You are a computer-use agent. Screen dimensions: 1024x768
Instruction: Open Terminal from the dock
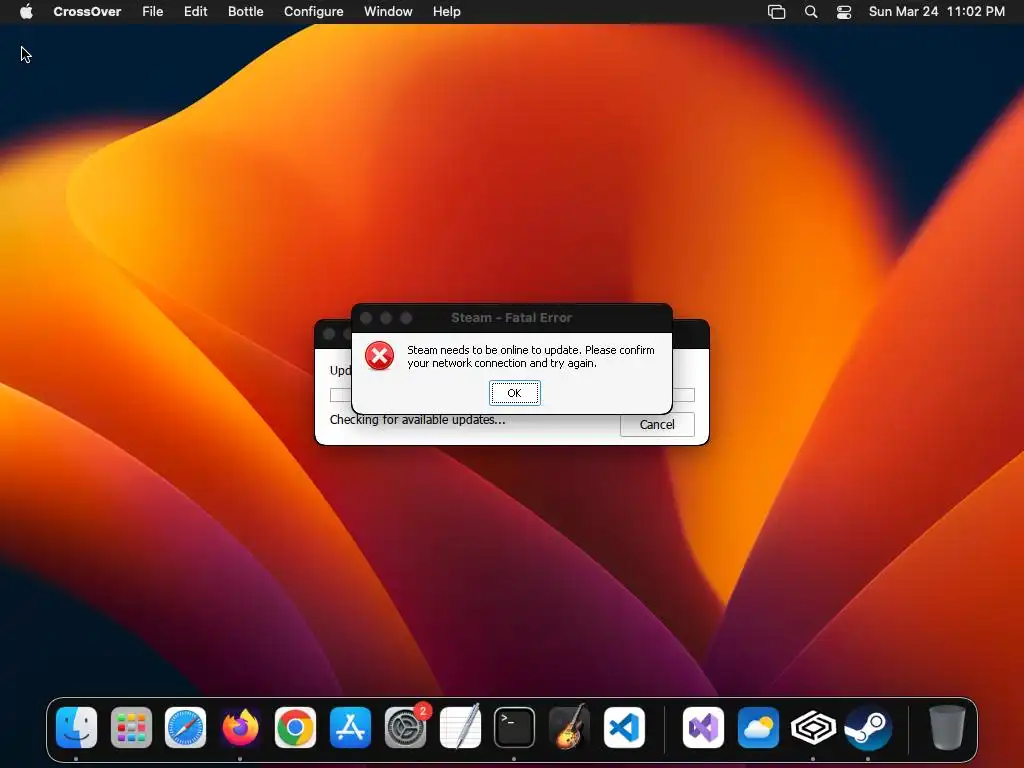pos(515,728)
